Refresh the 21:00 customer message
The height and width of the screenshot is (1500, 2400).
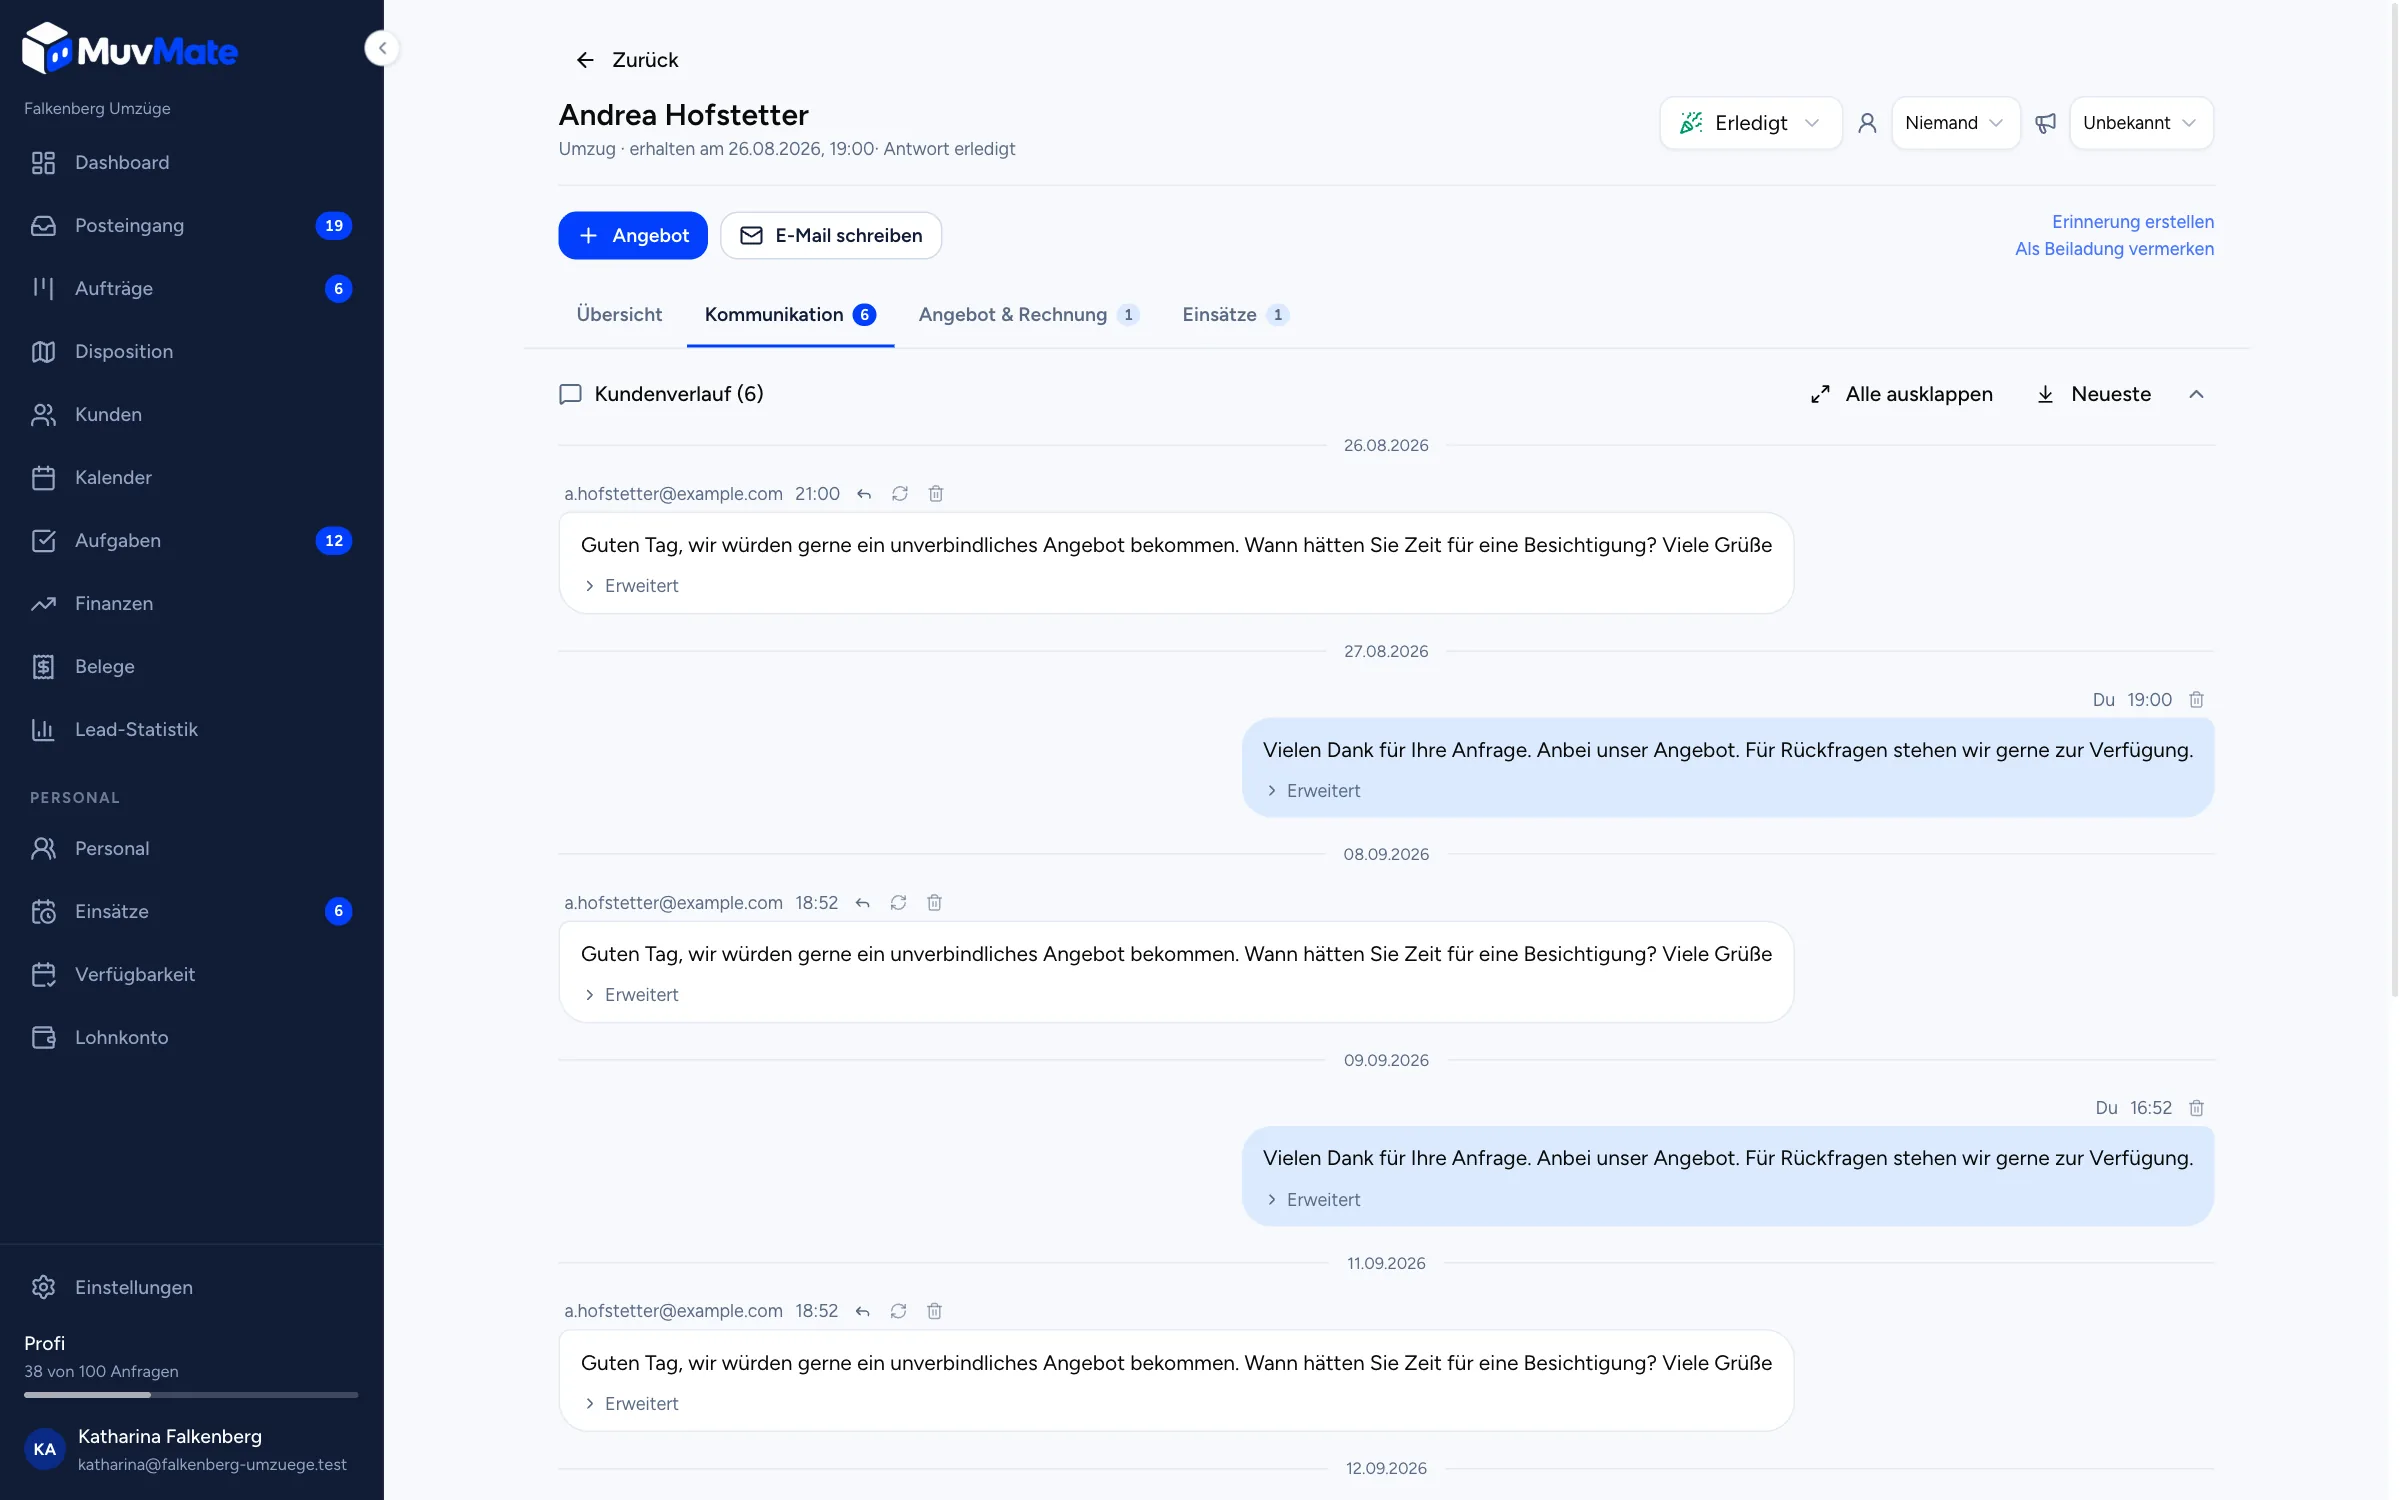(x=900, y=494)
